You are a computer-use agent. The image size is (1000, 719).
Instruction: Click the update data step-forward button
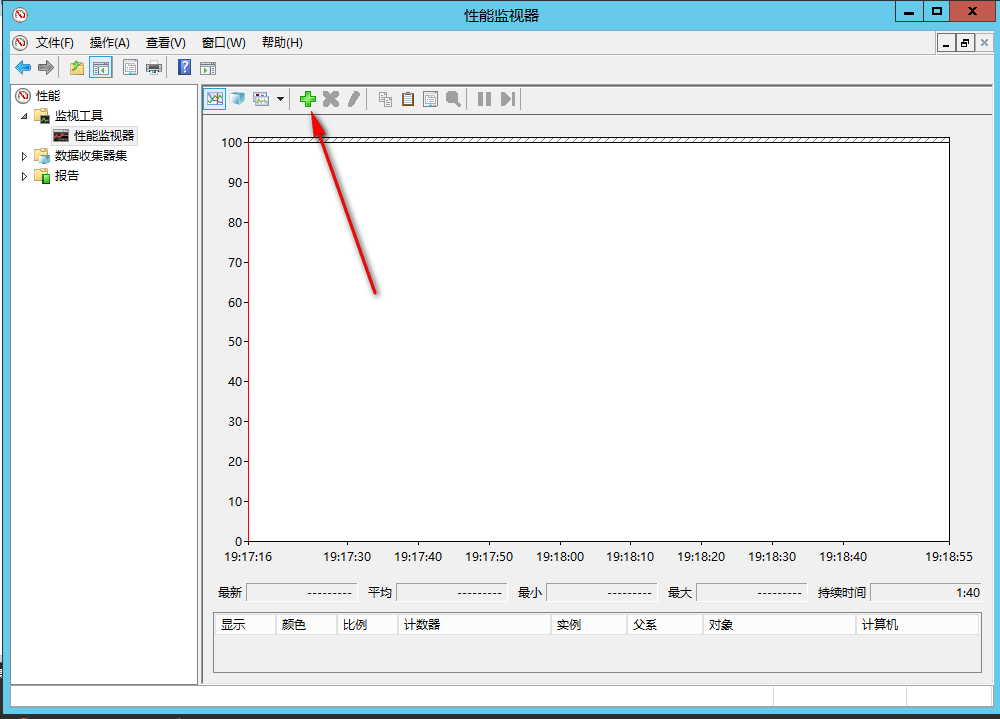point(508,99)
